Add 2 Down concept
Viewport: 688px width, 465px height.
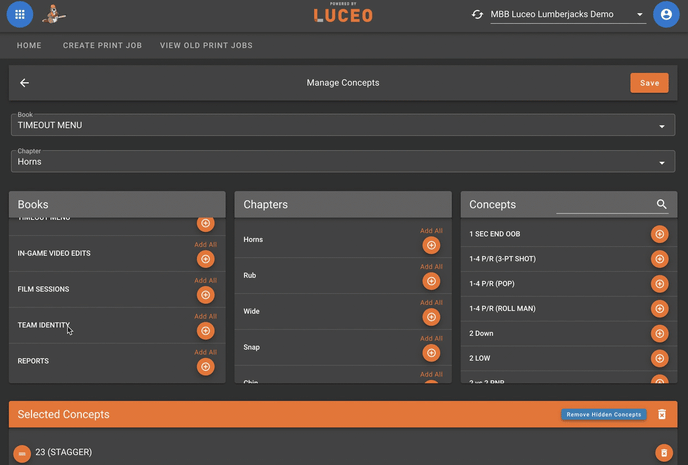tap(659, 334)
